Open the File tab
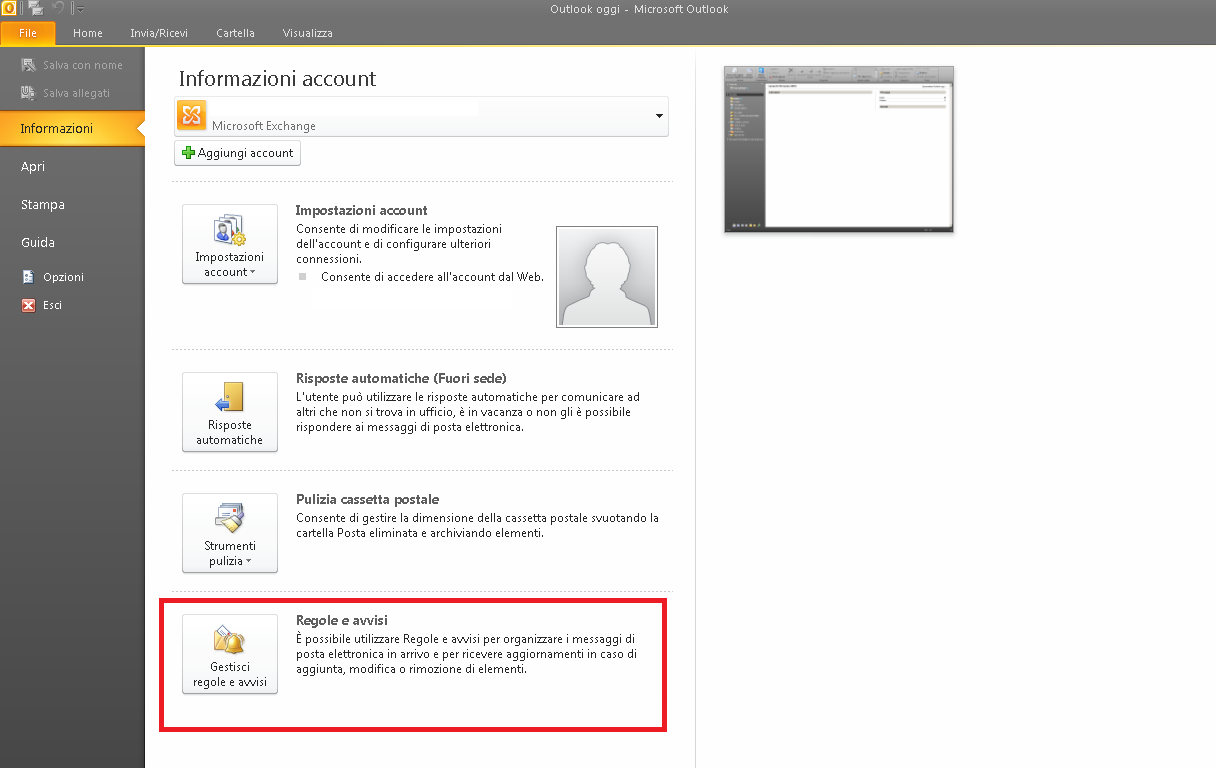The image size is (1216, 768). point(28,33)
